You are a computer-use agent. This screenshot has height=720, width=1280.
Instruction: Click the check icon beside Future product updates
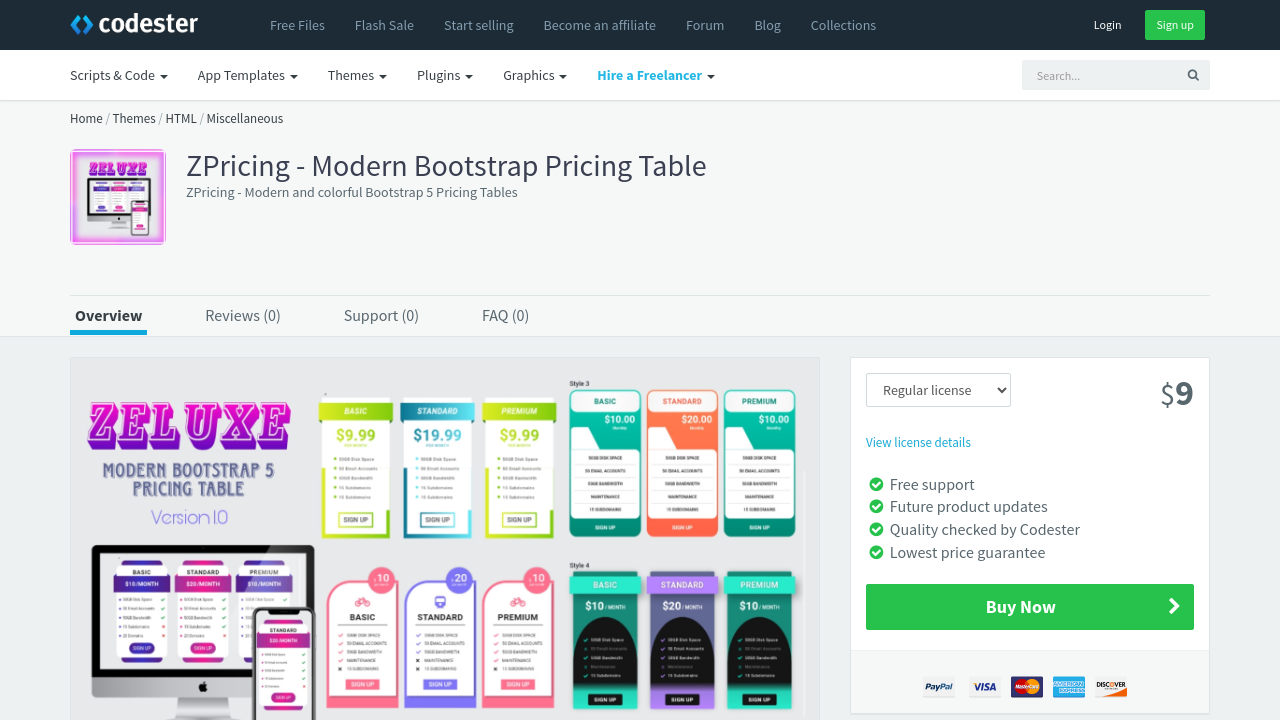[x=876, y=507]
